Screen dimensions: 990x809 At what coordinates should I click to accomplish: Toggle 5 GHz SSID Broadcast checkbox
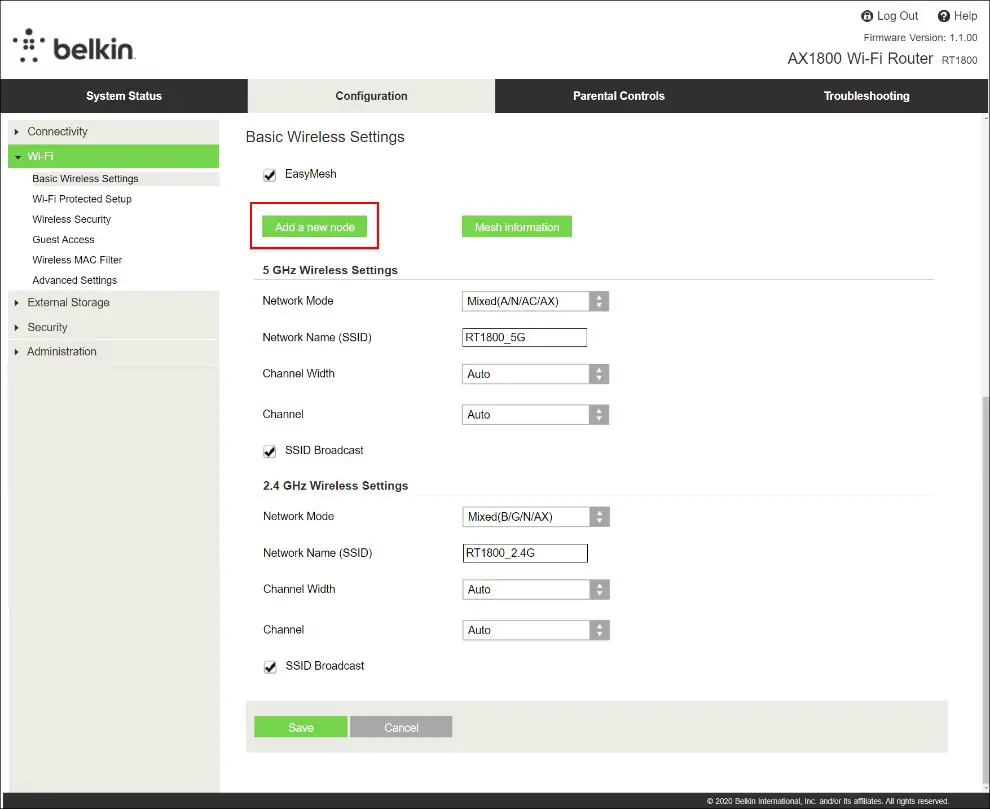pos(270,452)
